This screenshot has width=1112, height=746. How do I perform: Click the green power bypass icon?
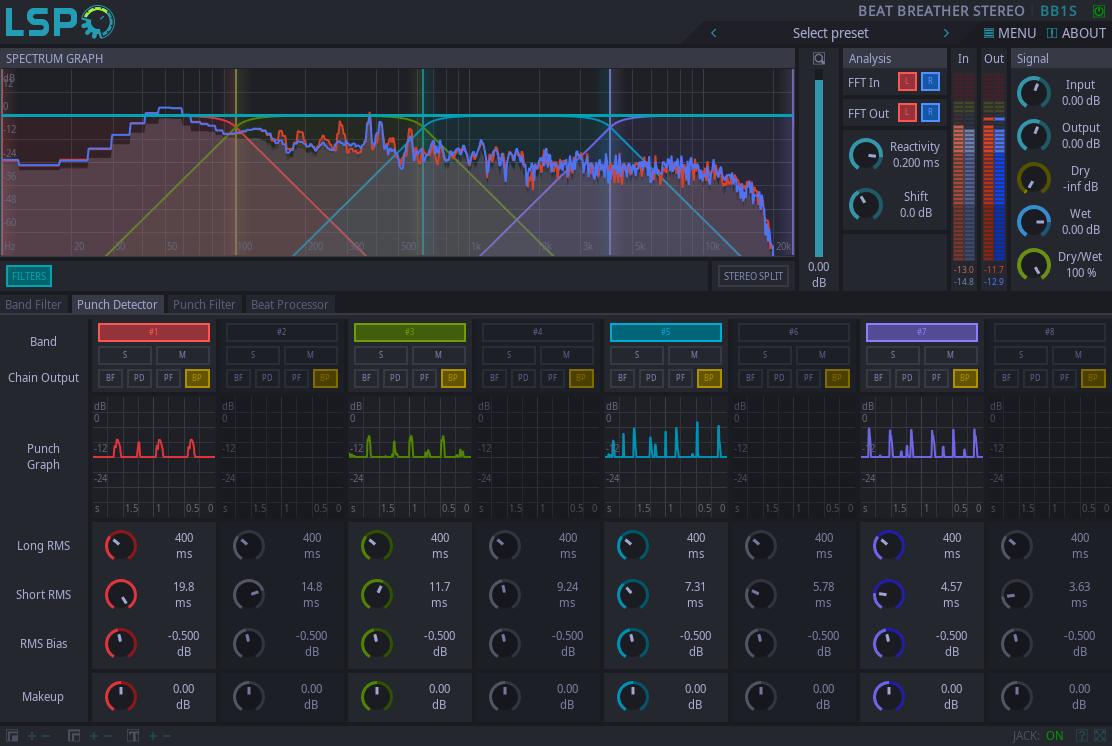coord(1099,11)
